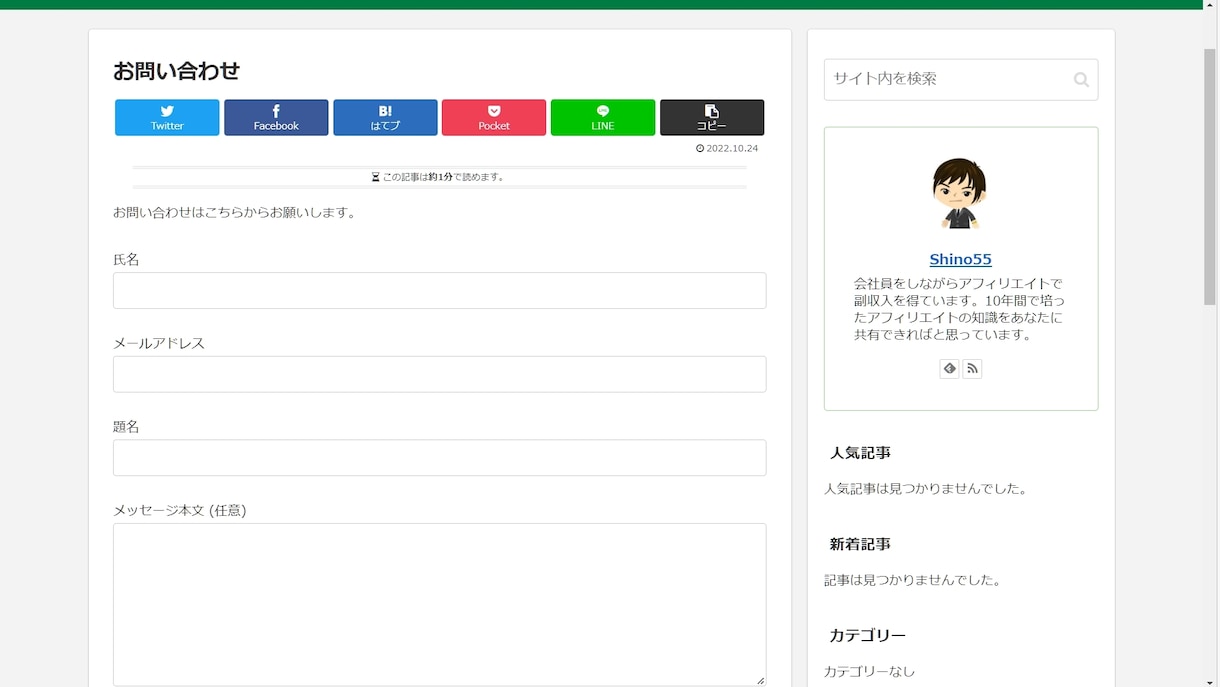Image resolution: width=1220 pixels, height=687 pixels.
Task: Click the 人気記事 sidebar heading
Action: click(x=860, y=453)
